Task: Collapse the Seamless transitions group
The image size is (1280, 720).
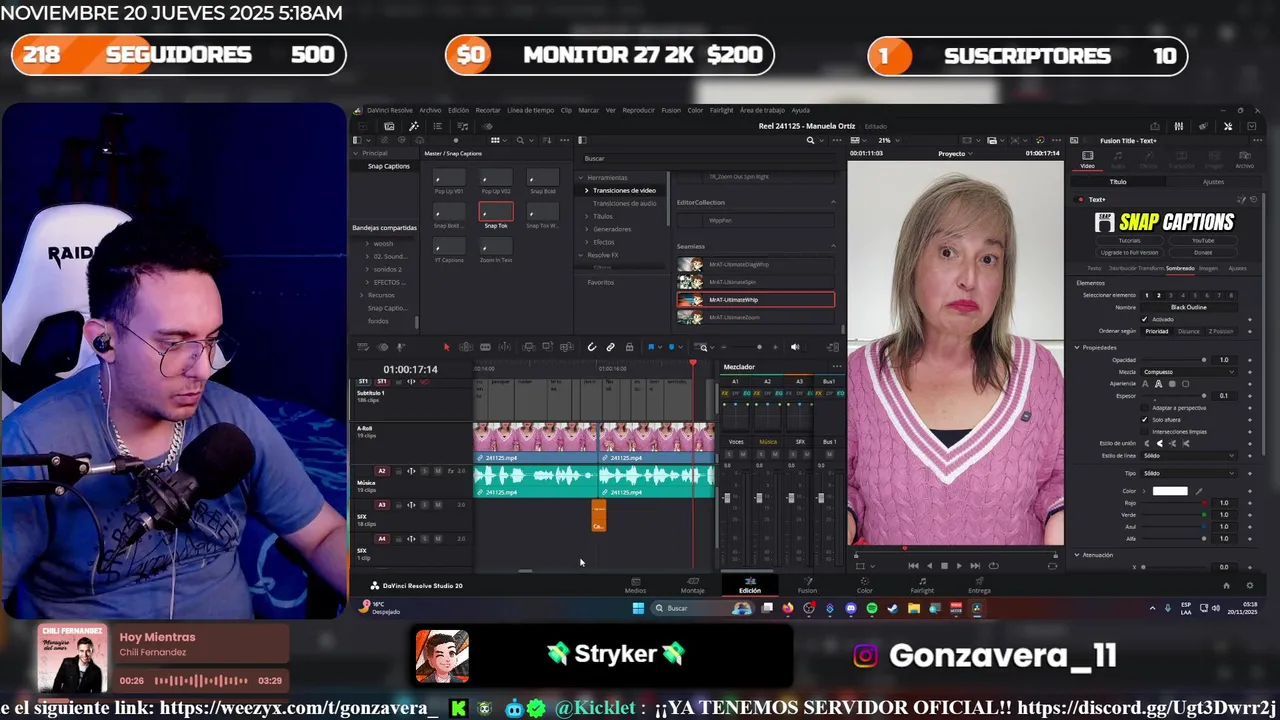Action: pos(834,246)
